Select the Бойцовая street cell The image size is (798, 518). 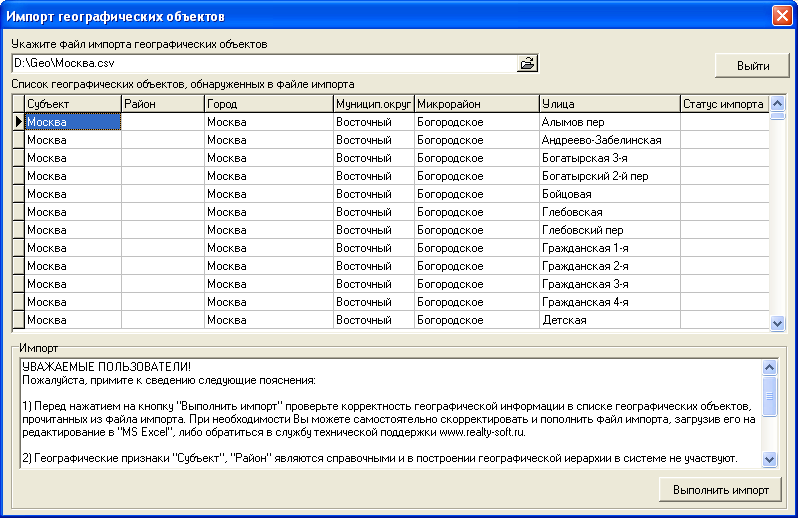(x=610, y=194)
